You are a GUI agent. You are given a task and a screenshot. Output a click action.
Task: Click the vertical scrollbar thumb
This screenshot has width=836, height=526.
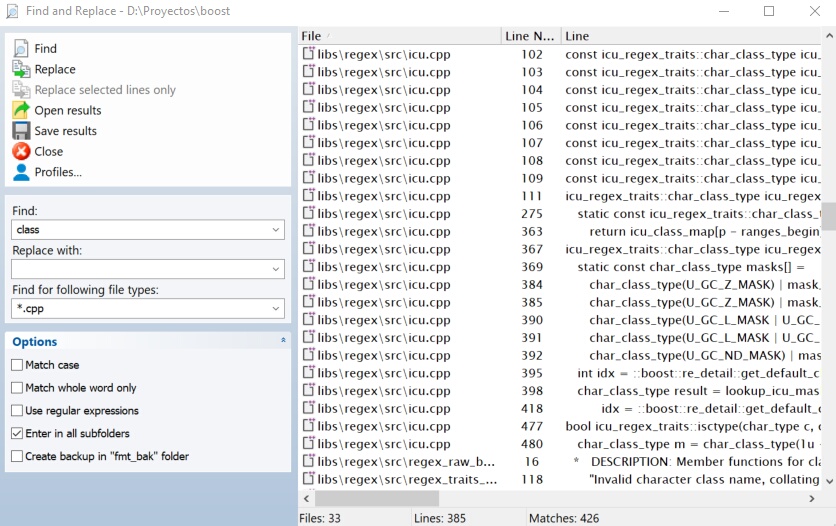coord(829,216)
